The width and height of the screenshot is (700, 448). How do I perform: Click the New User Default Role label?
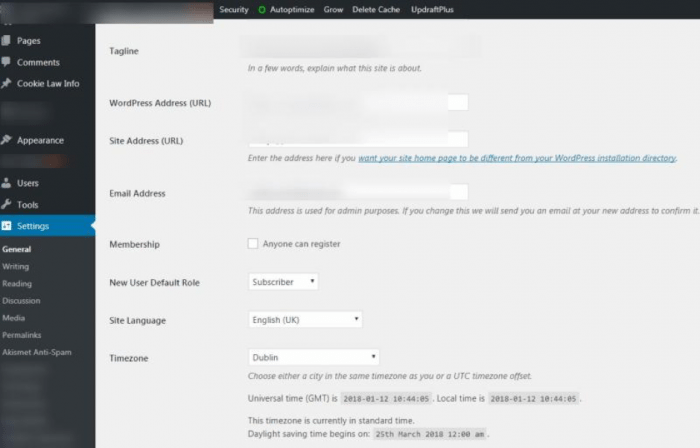(x=154, y=282)
